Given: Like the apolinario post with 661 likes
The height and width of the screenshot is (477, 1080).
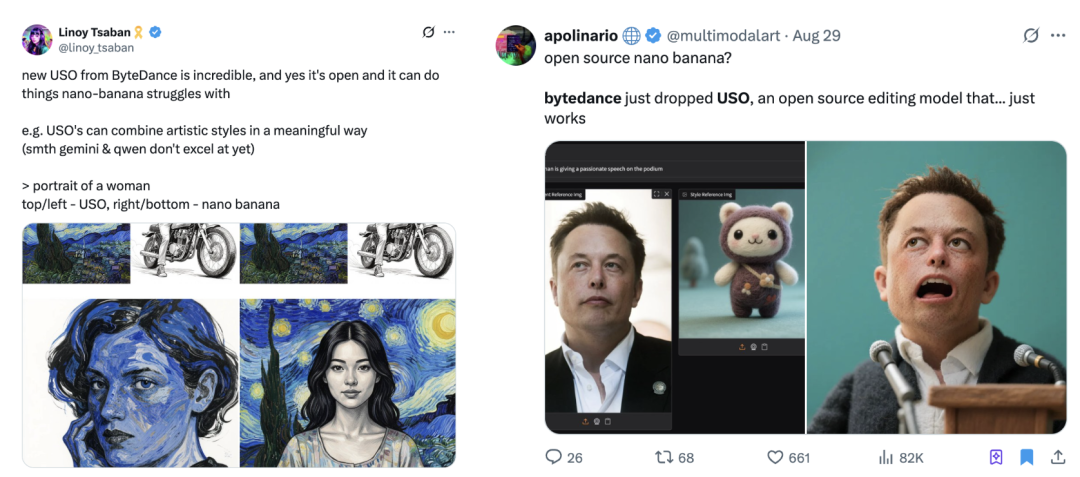Looking at the screenshot, I should pyautogui.click(x=776, y=457).
